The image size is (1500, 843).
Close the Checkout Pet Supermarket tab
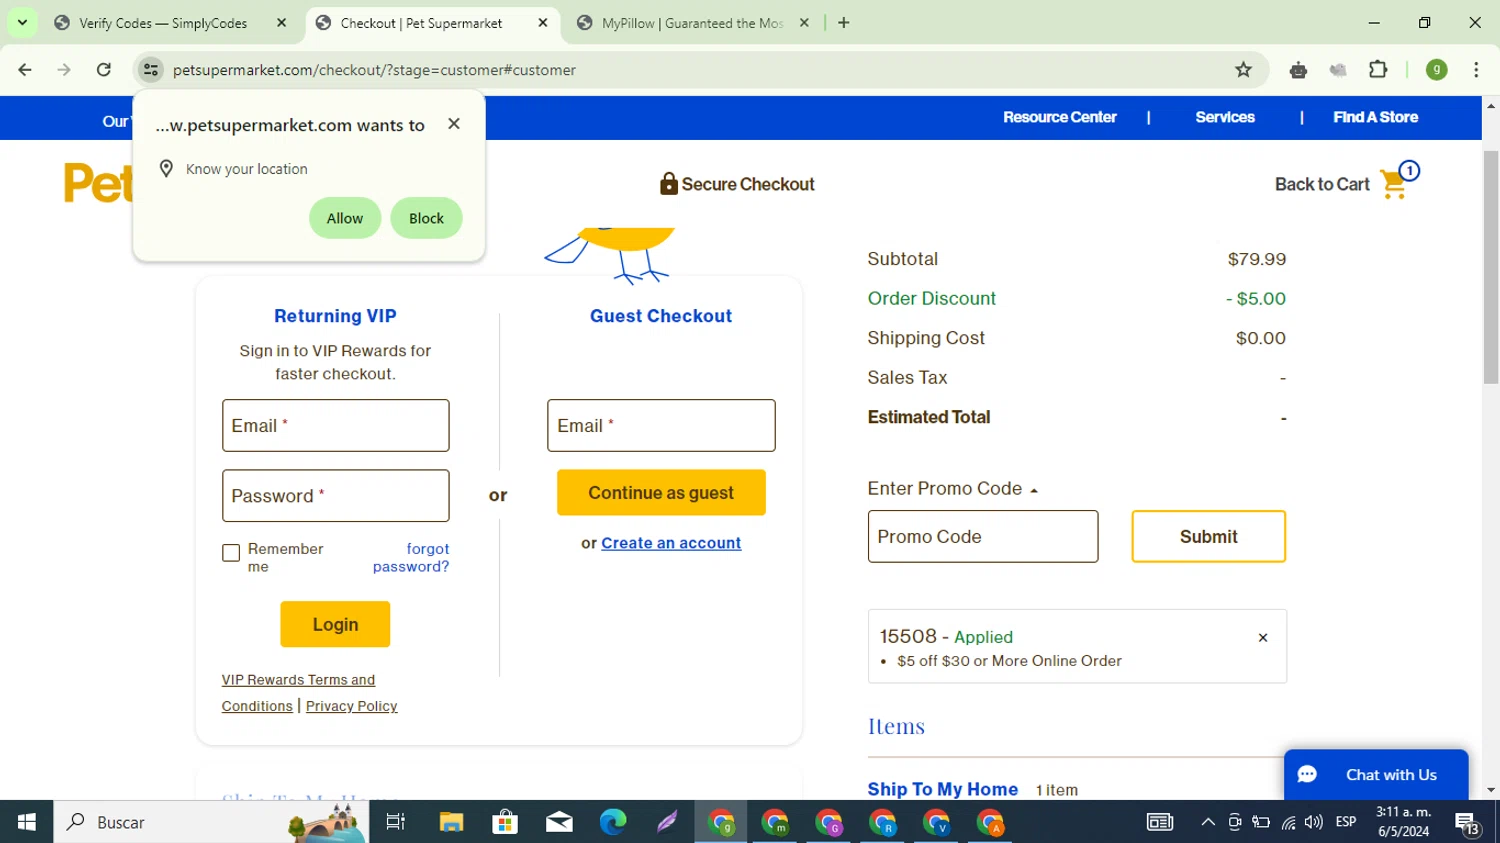click(x=543, y=23)
